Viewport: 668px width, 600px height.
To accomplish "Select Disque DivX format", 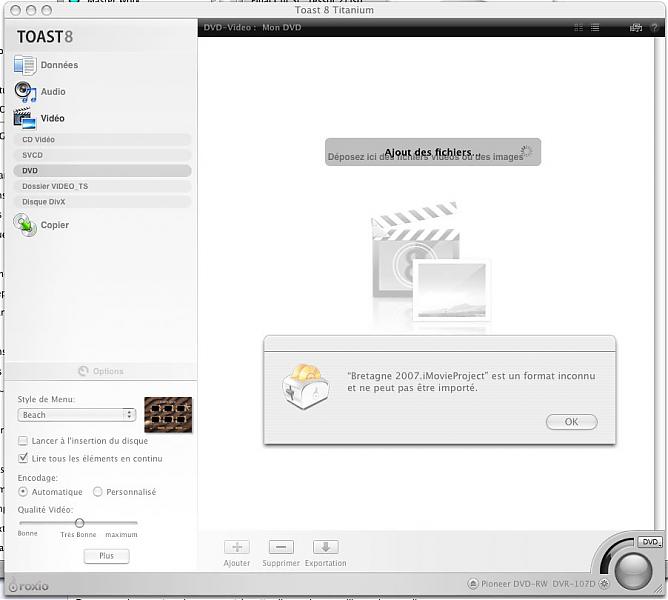I will click(102, 202).
